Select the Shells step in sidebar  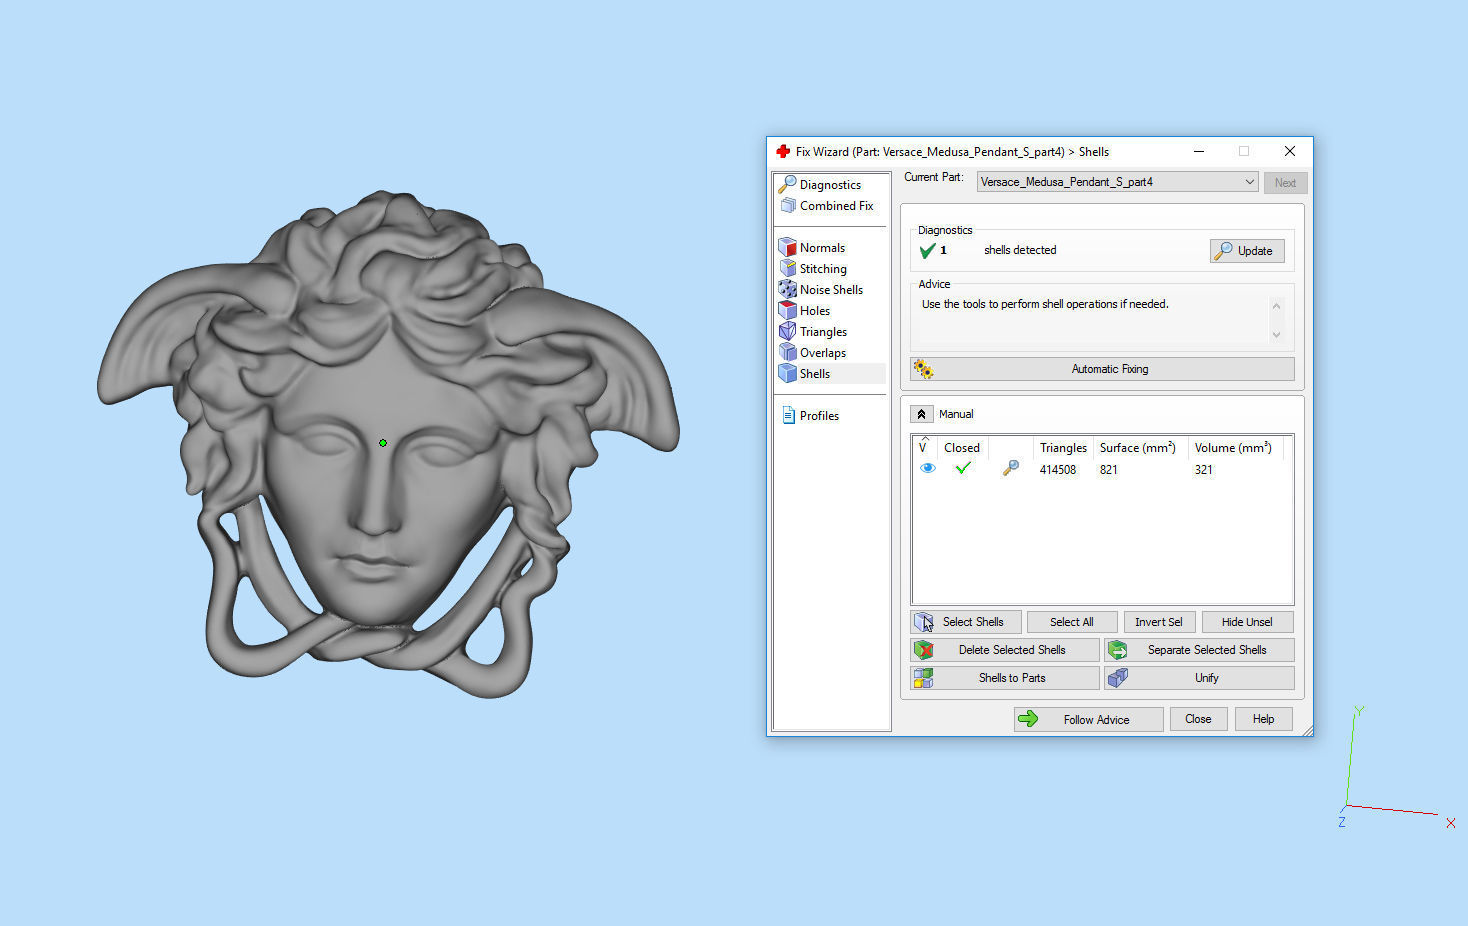click(x=831, y=374)
